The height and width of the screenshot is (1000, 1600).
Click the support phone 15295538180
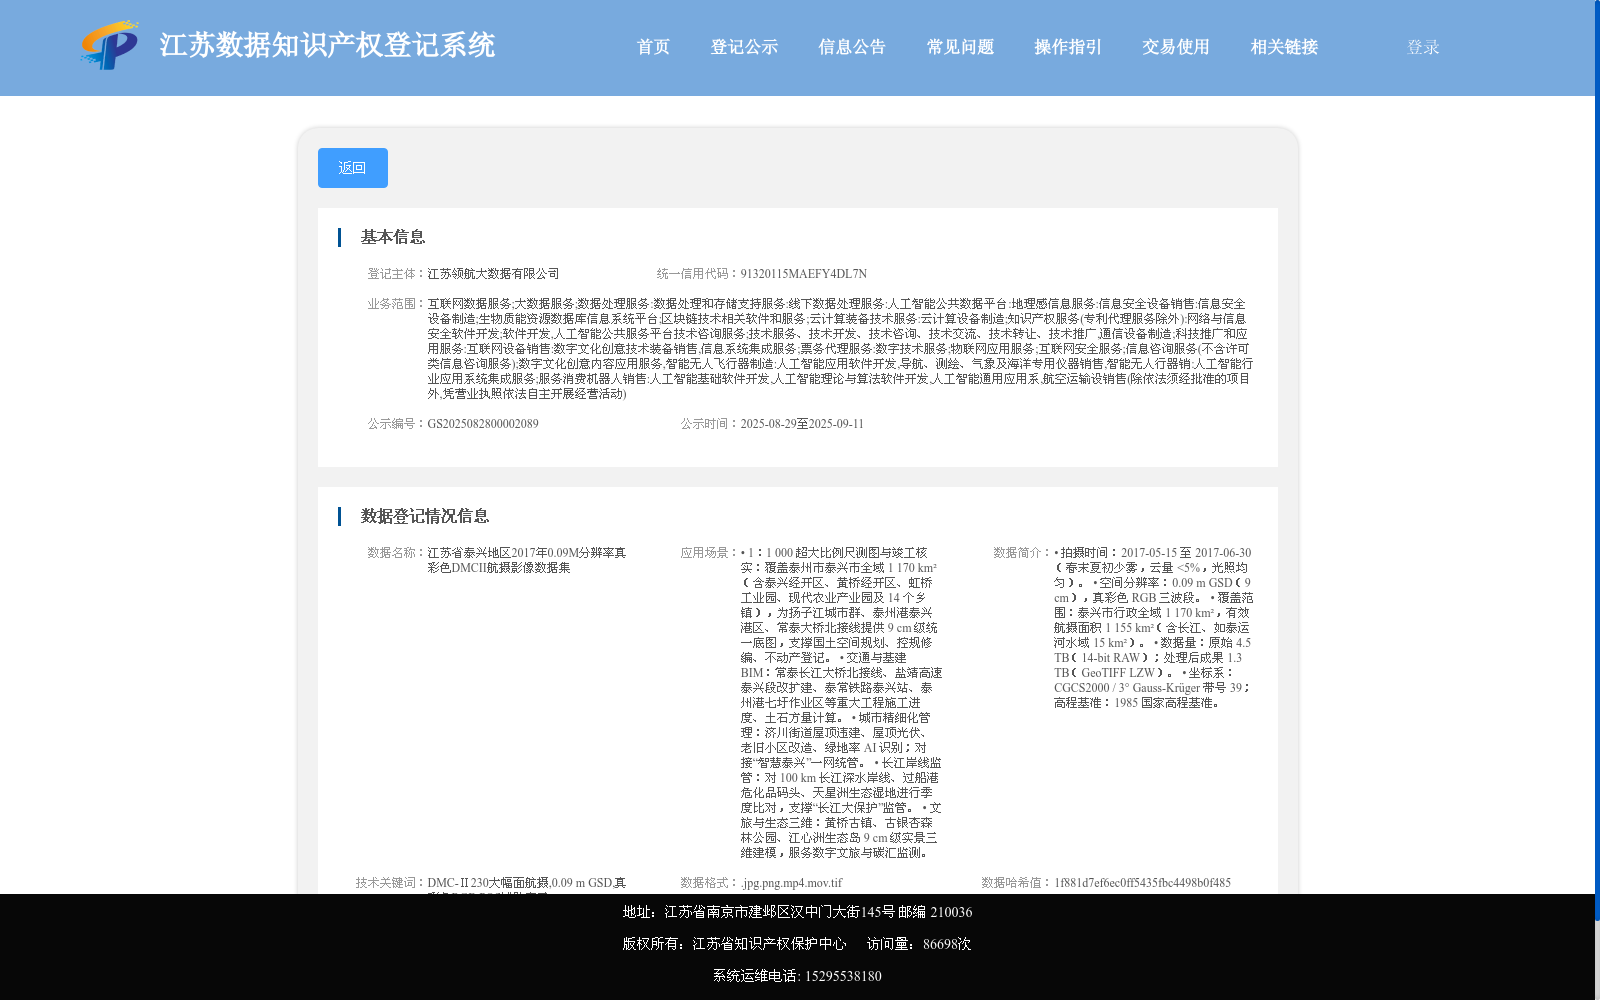point(843,976)
